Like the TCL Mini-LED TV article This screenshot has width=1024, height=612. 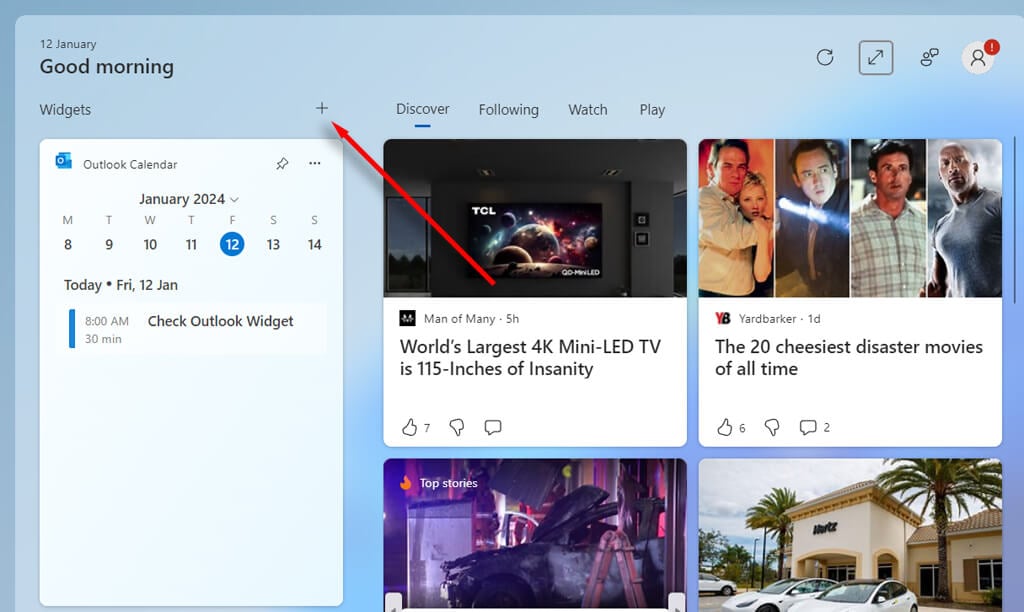coord(409,427)
